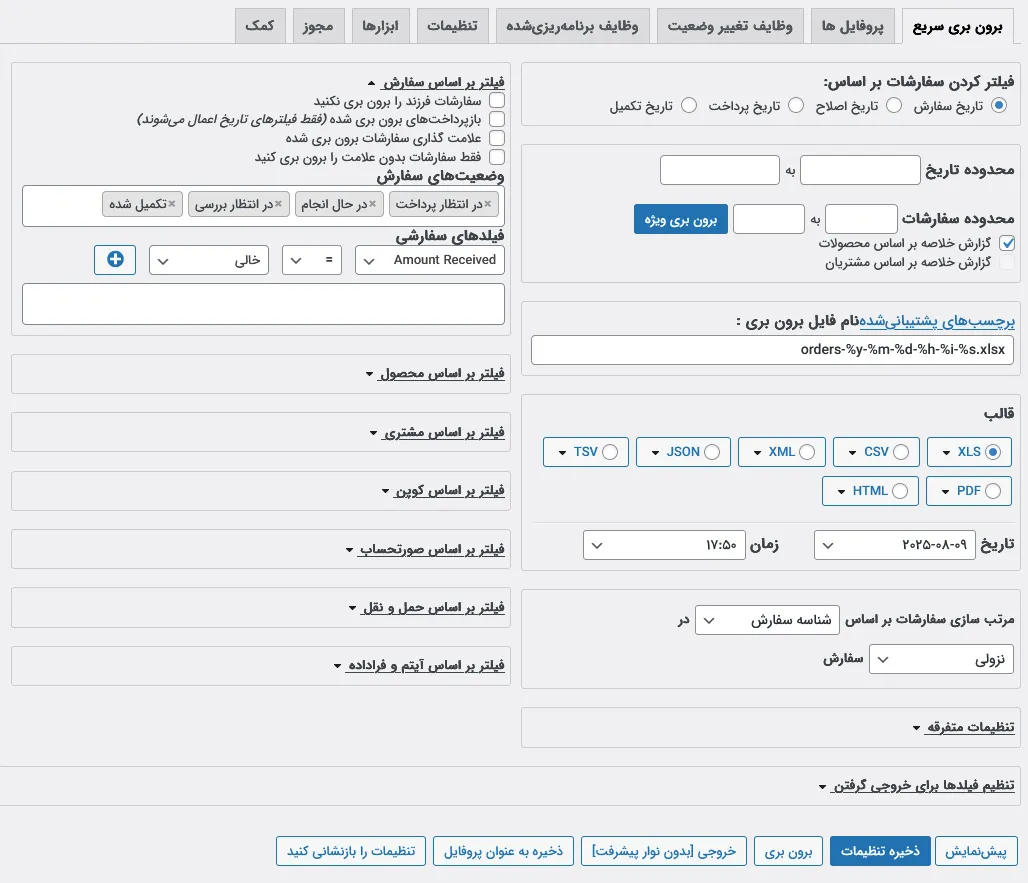
Task: Expand 'فیلتر بر اساس مشتری' section
Action: [x=437, y=433]
